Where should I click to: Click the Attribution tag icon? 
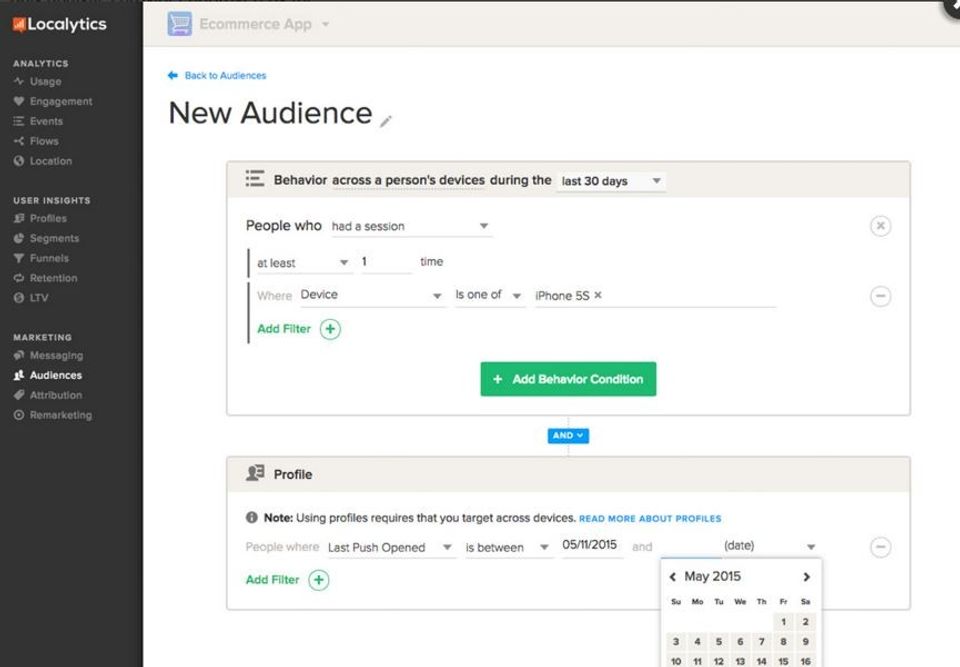pyautogui.click(x=19, y=395)
